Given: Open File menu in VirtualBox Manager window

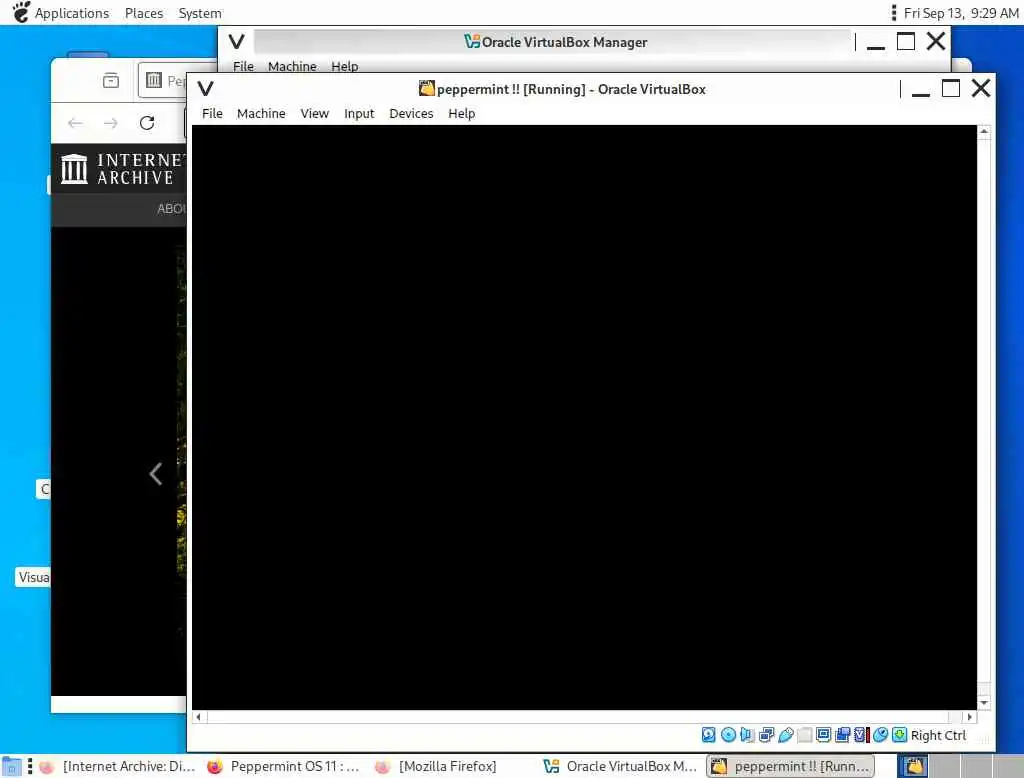Looking at the screenshot, I should pos(243,66).
